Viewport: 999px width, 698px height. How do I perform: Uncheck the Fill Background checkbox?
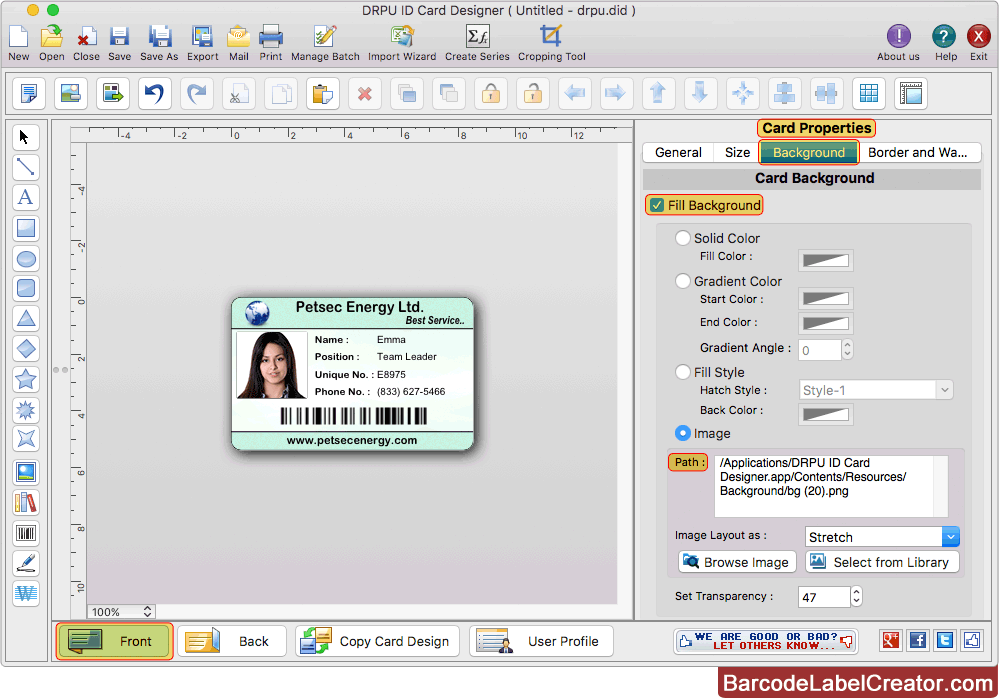pos(657,206)
